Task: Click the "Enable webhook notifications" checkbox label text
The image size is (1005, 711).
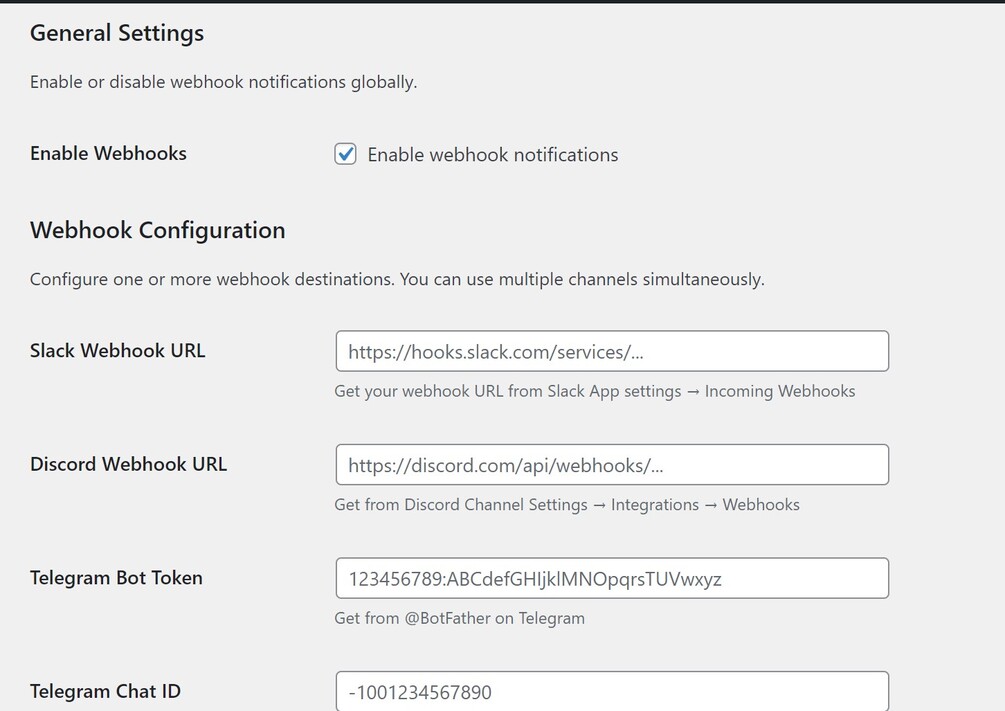Action: 492,155
